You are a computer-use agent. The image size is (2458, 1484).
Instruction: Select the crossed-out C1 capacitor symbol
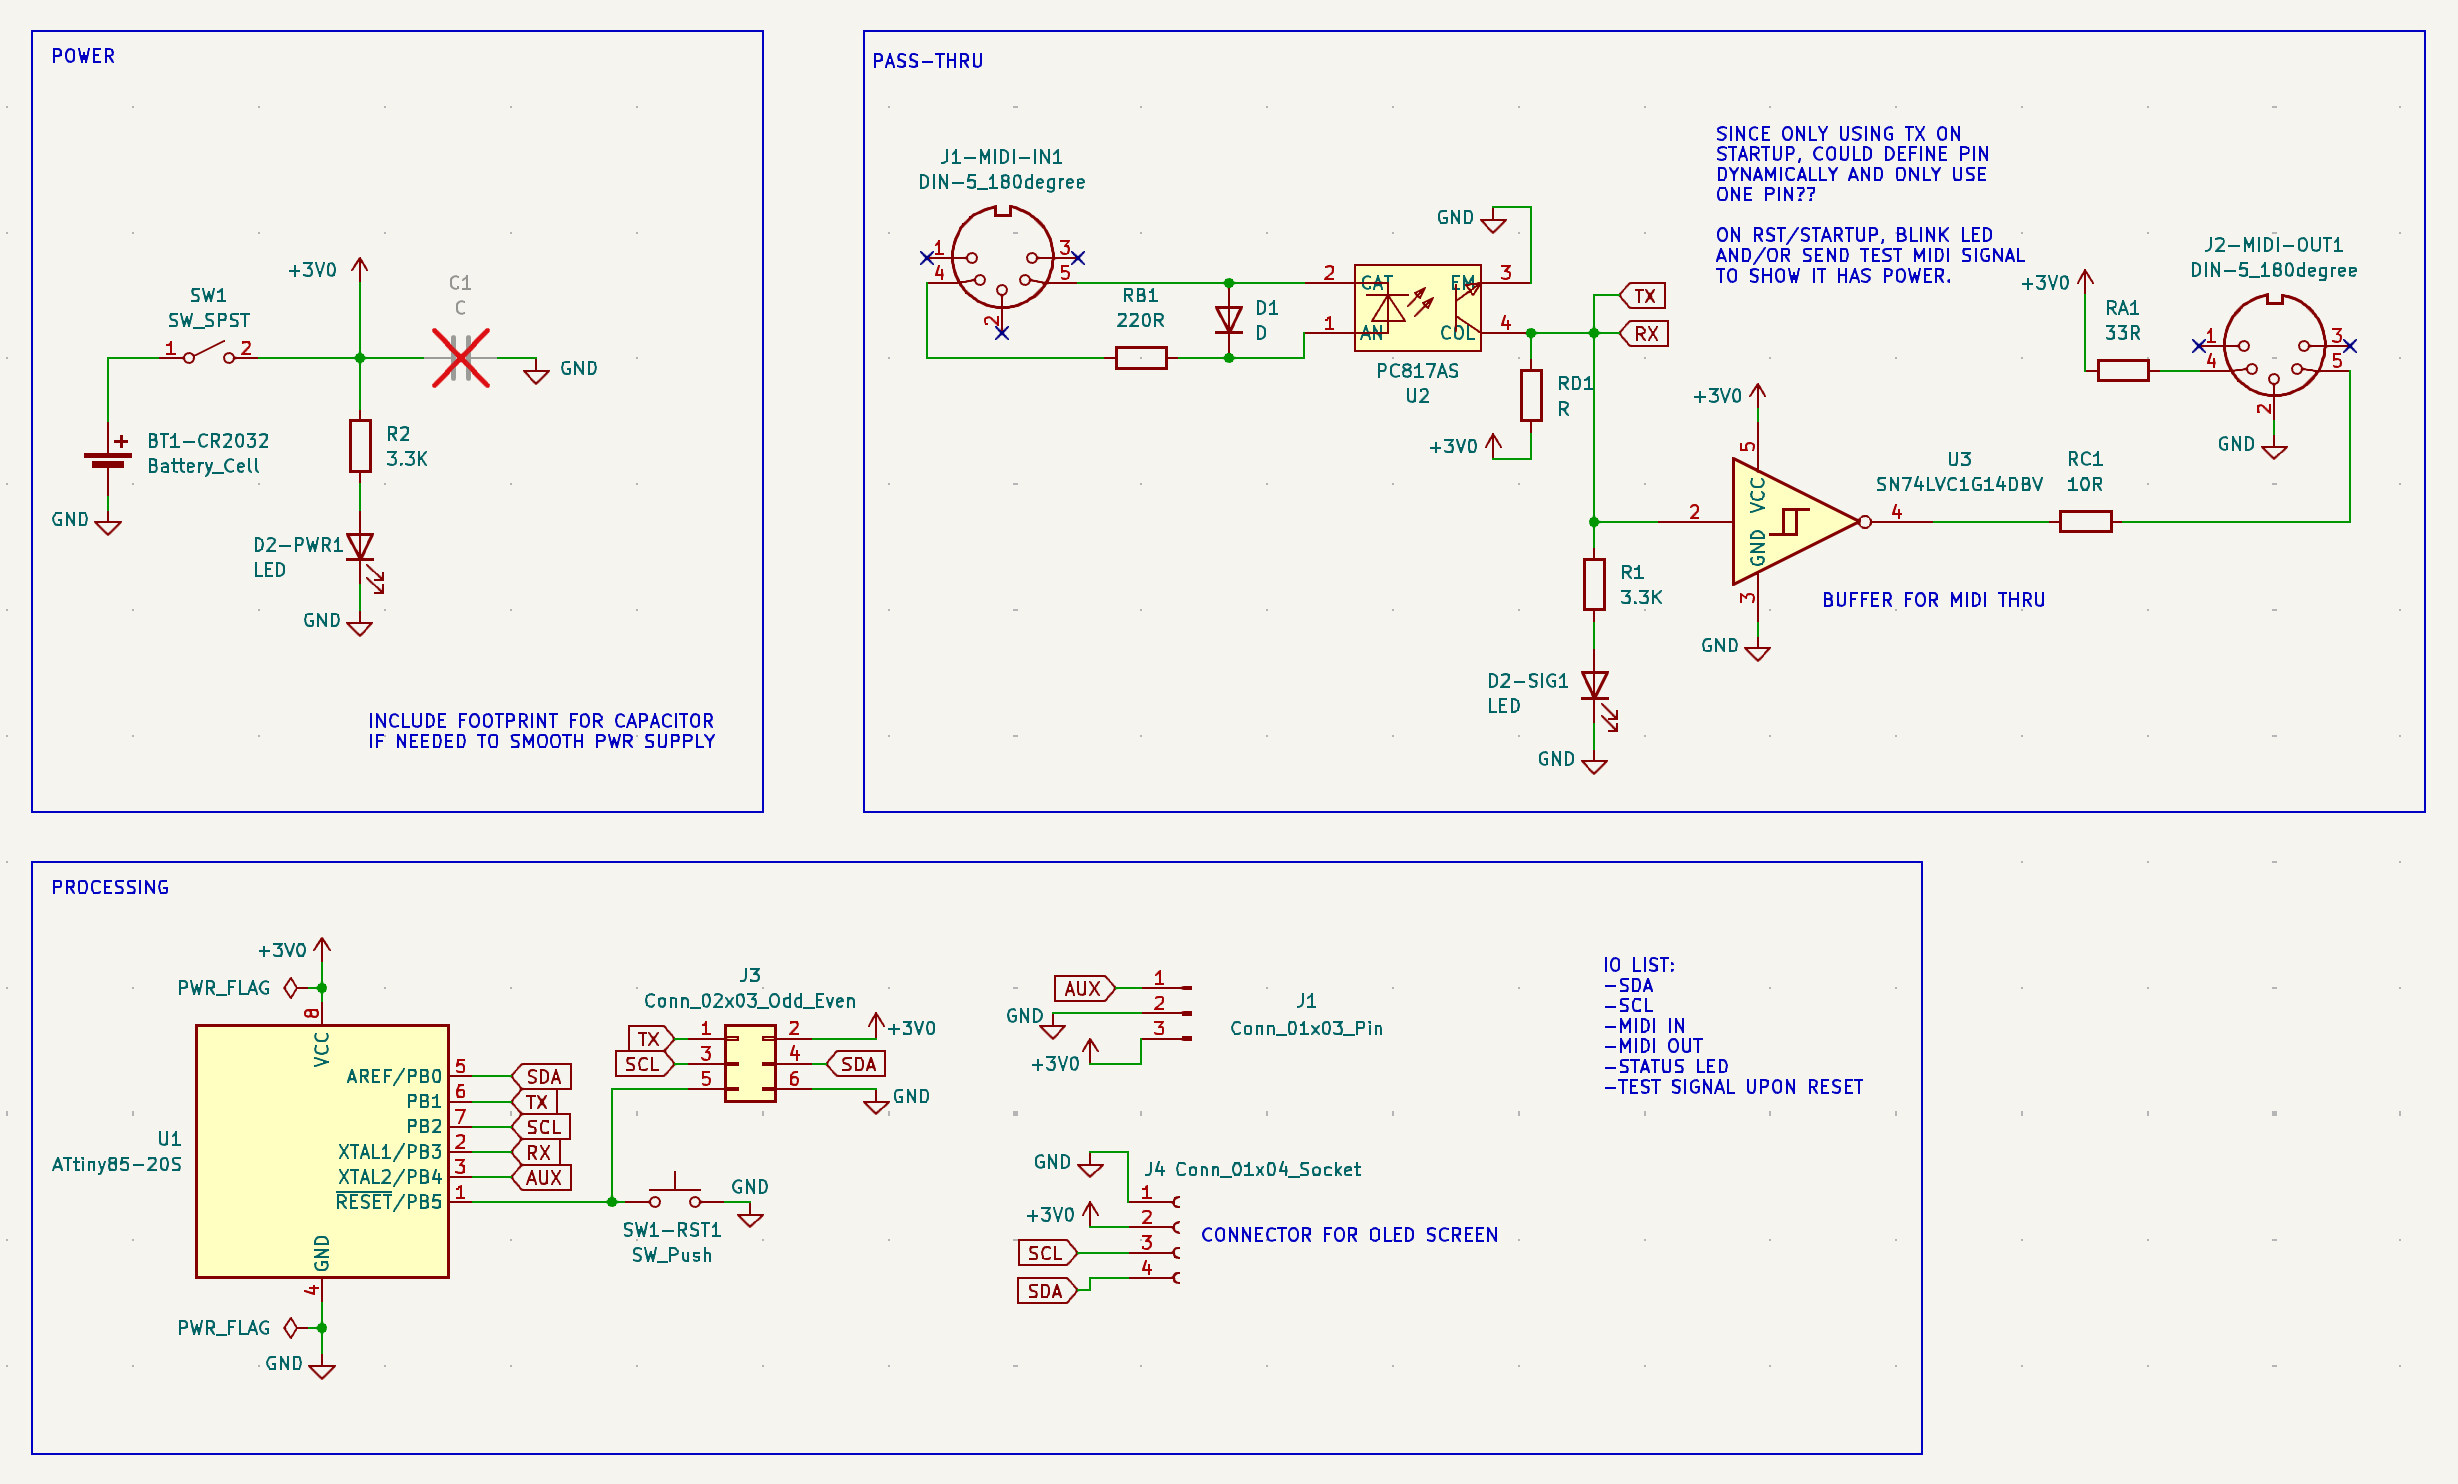click(461, 358)
